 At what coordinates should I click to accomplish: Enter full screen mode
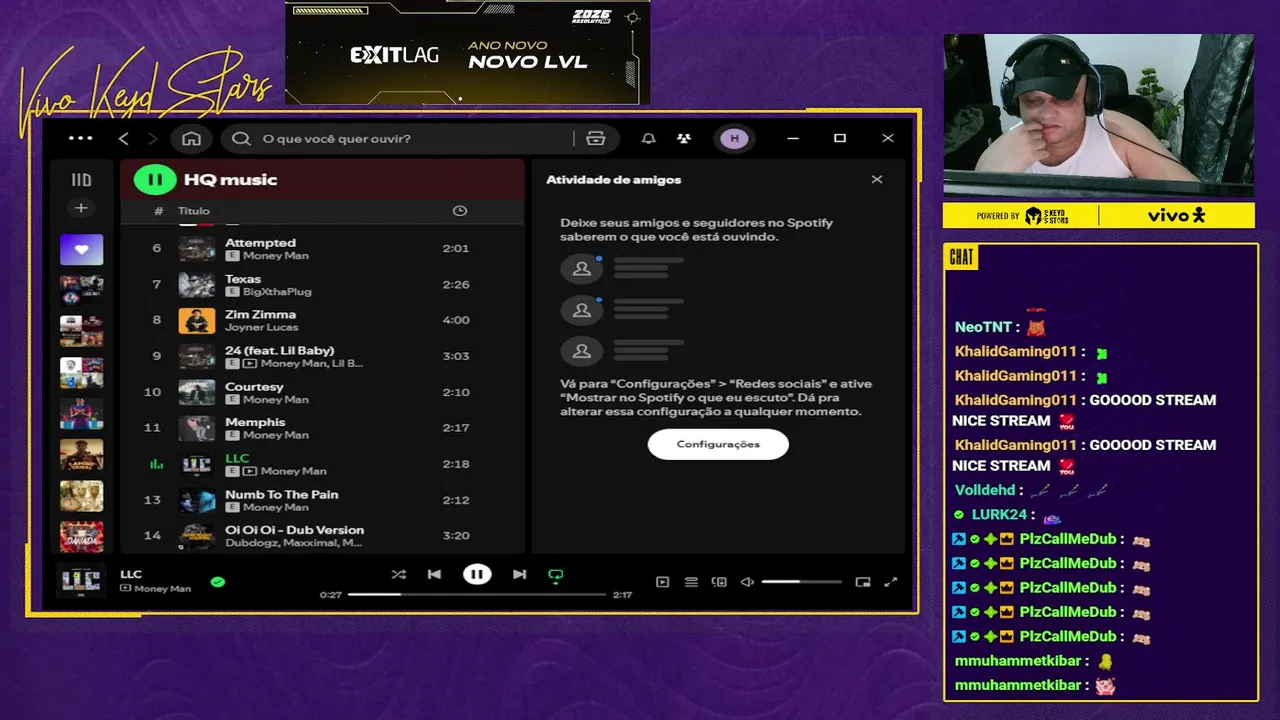tap(891, 582)
